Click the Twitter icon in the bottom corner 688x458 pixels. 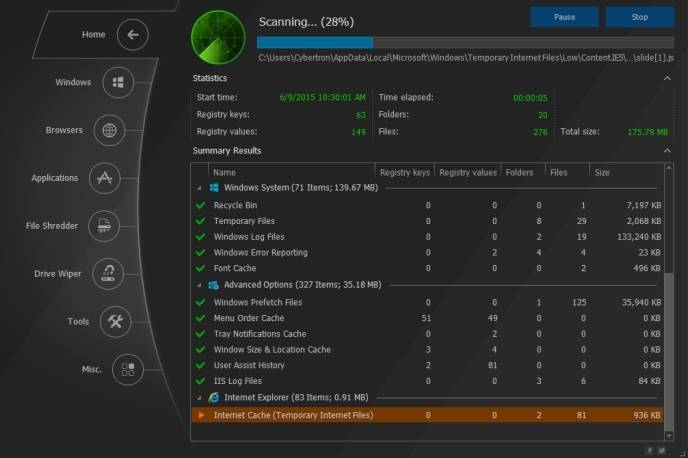tap(662, 451)
